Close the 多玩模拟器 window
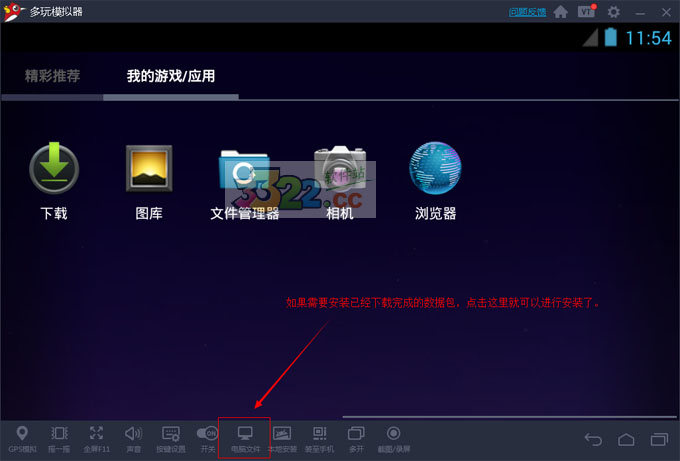Image resolution: width=680 pixels, height=461 pixels. point(666,12)
